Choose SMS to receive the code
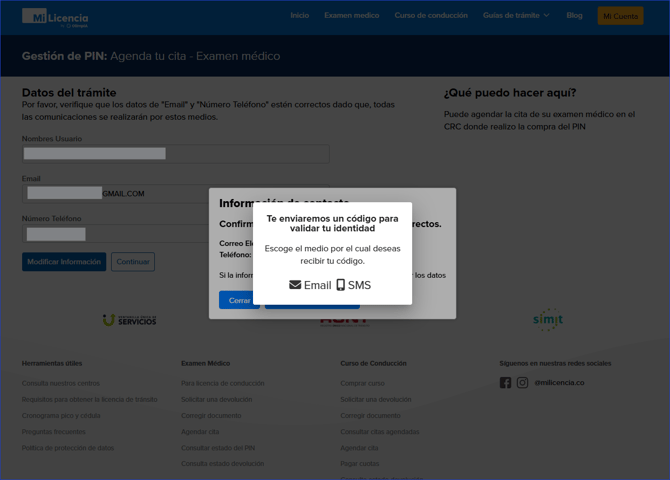 pyautogui.click(x=353, y=285)
